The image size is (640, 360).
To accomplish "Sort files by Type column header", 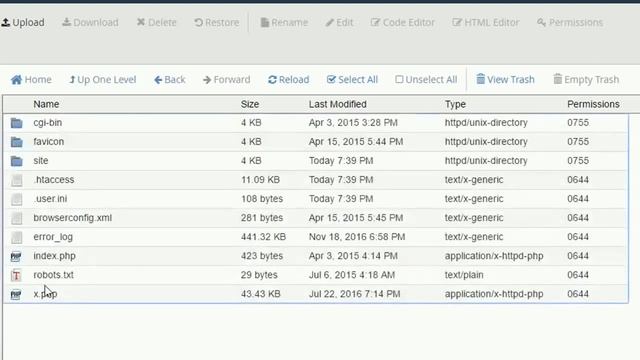I will tap(455, 104).
